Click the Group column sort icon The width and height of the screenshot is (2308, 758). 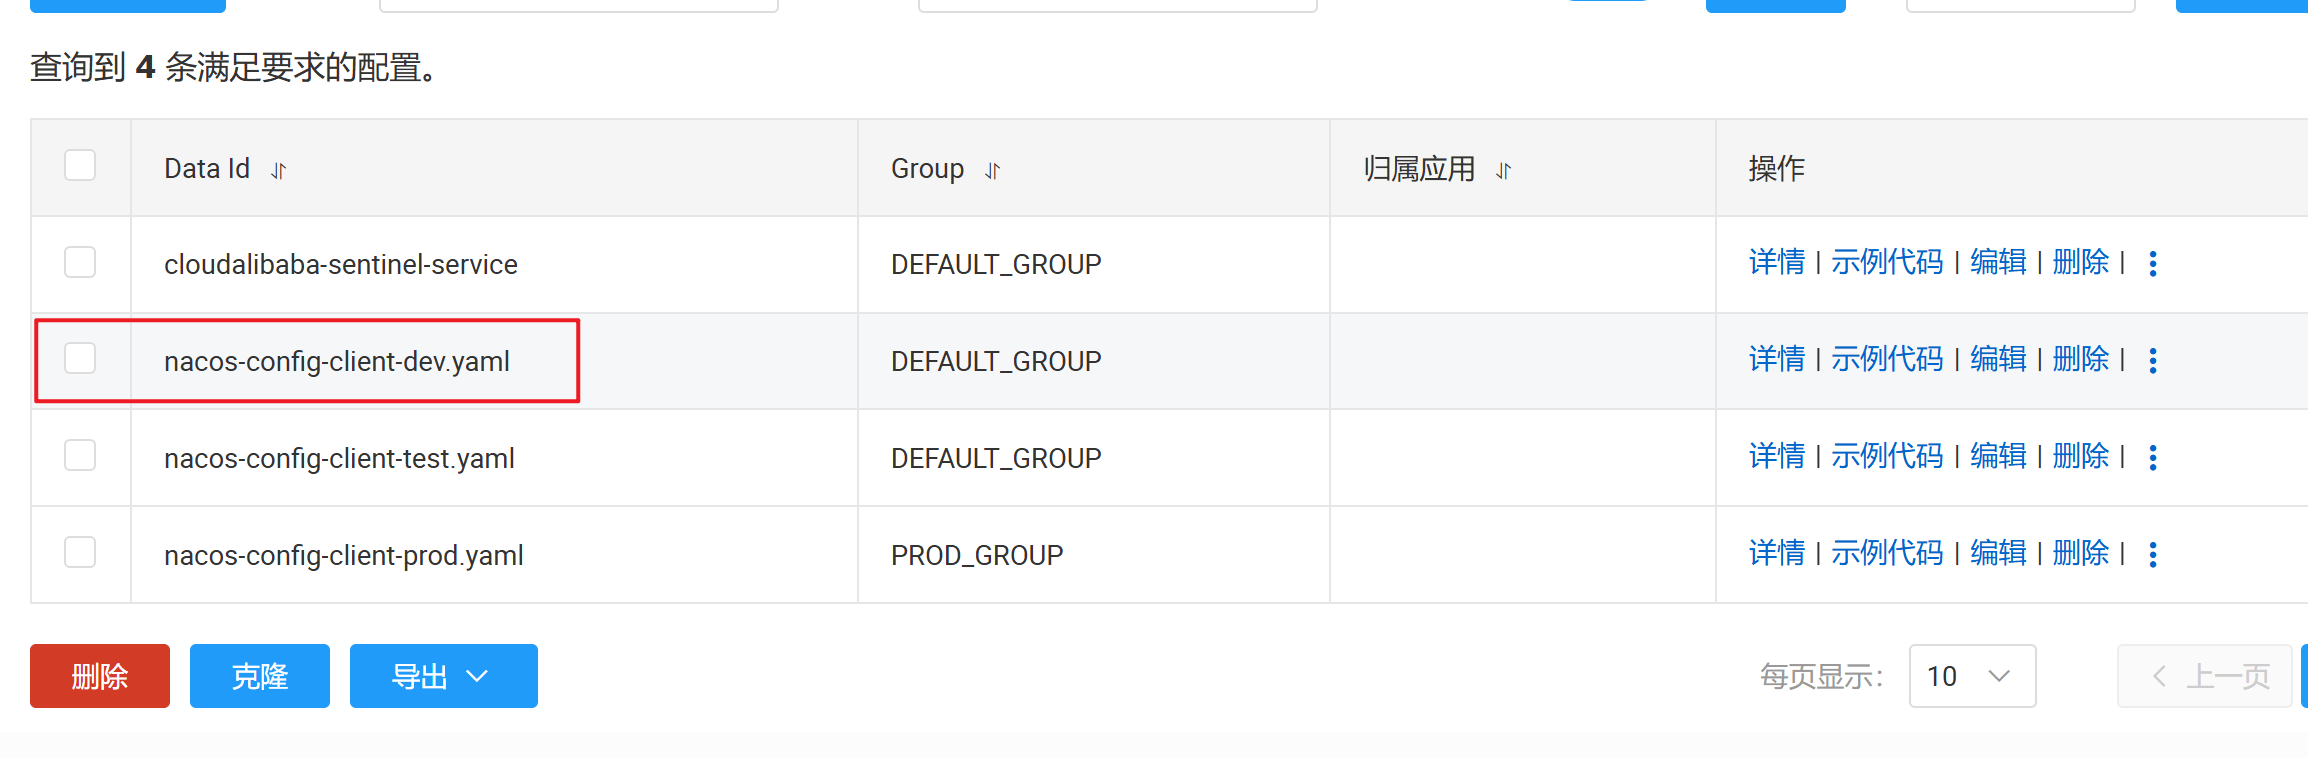coord(992,171)
